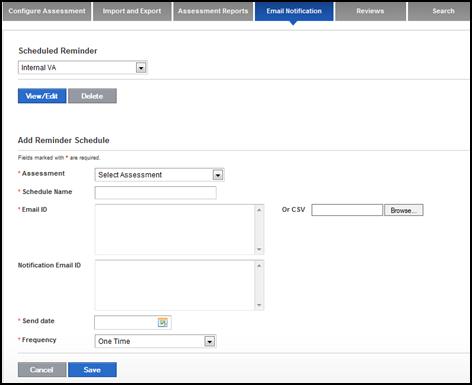Select the Email Notification tab

click(x=294, y=11)
